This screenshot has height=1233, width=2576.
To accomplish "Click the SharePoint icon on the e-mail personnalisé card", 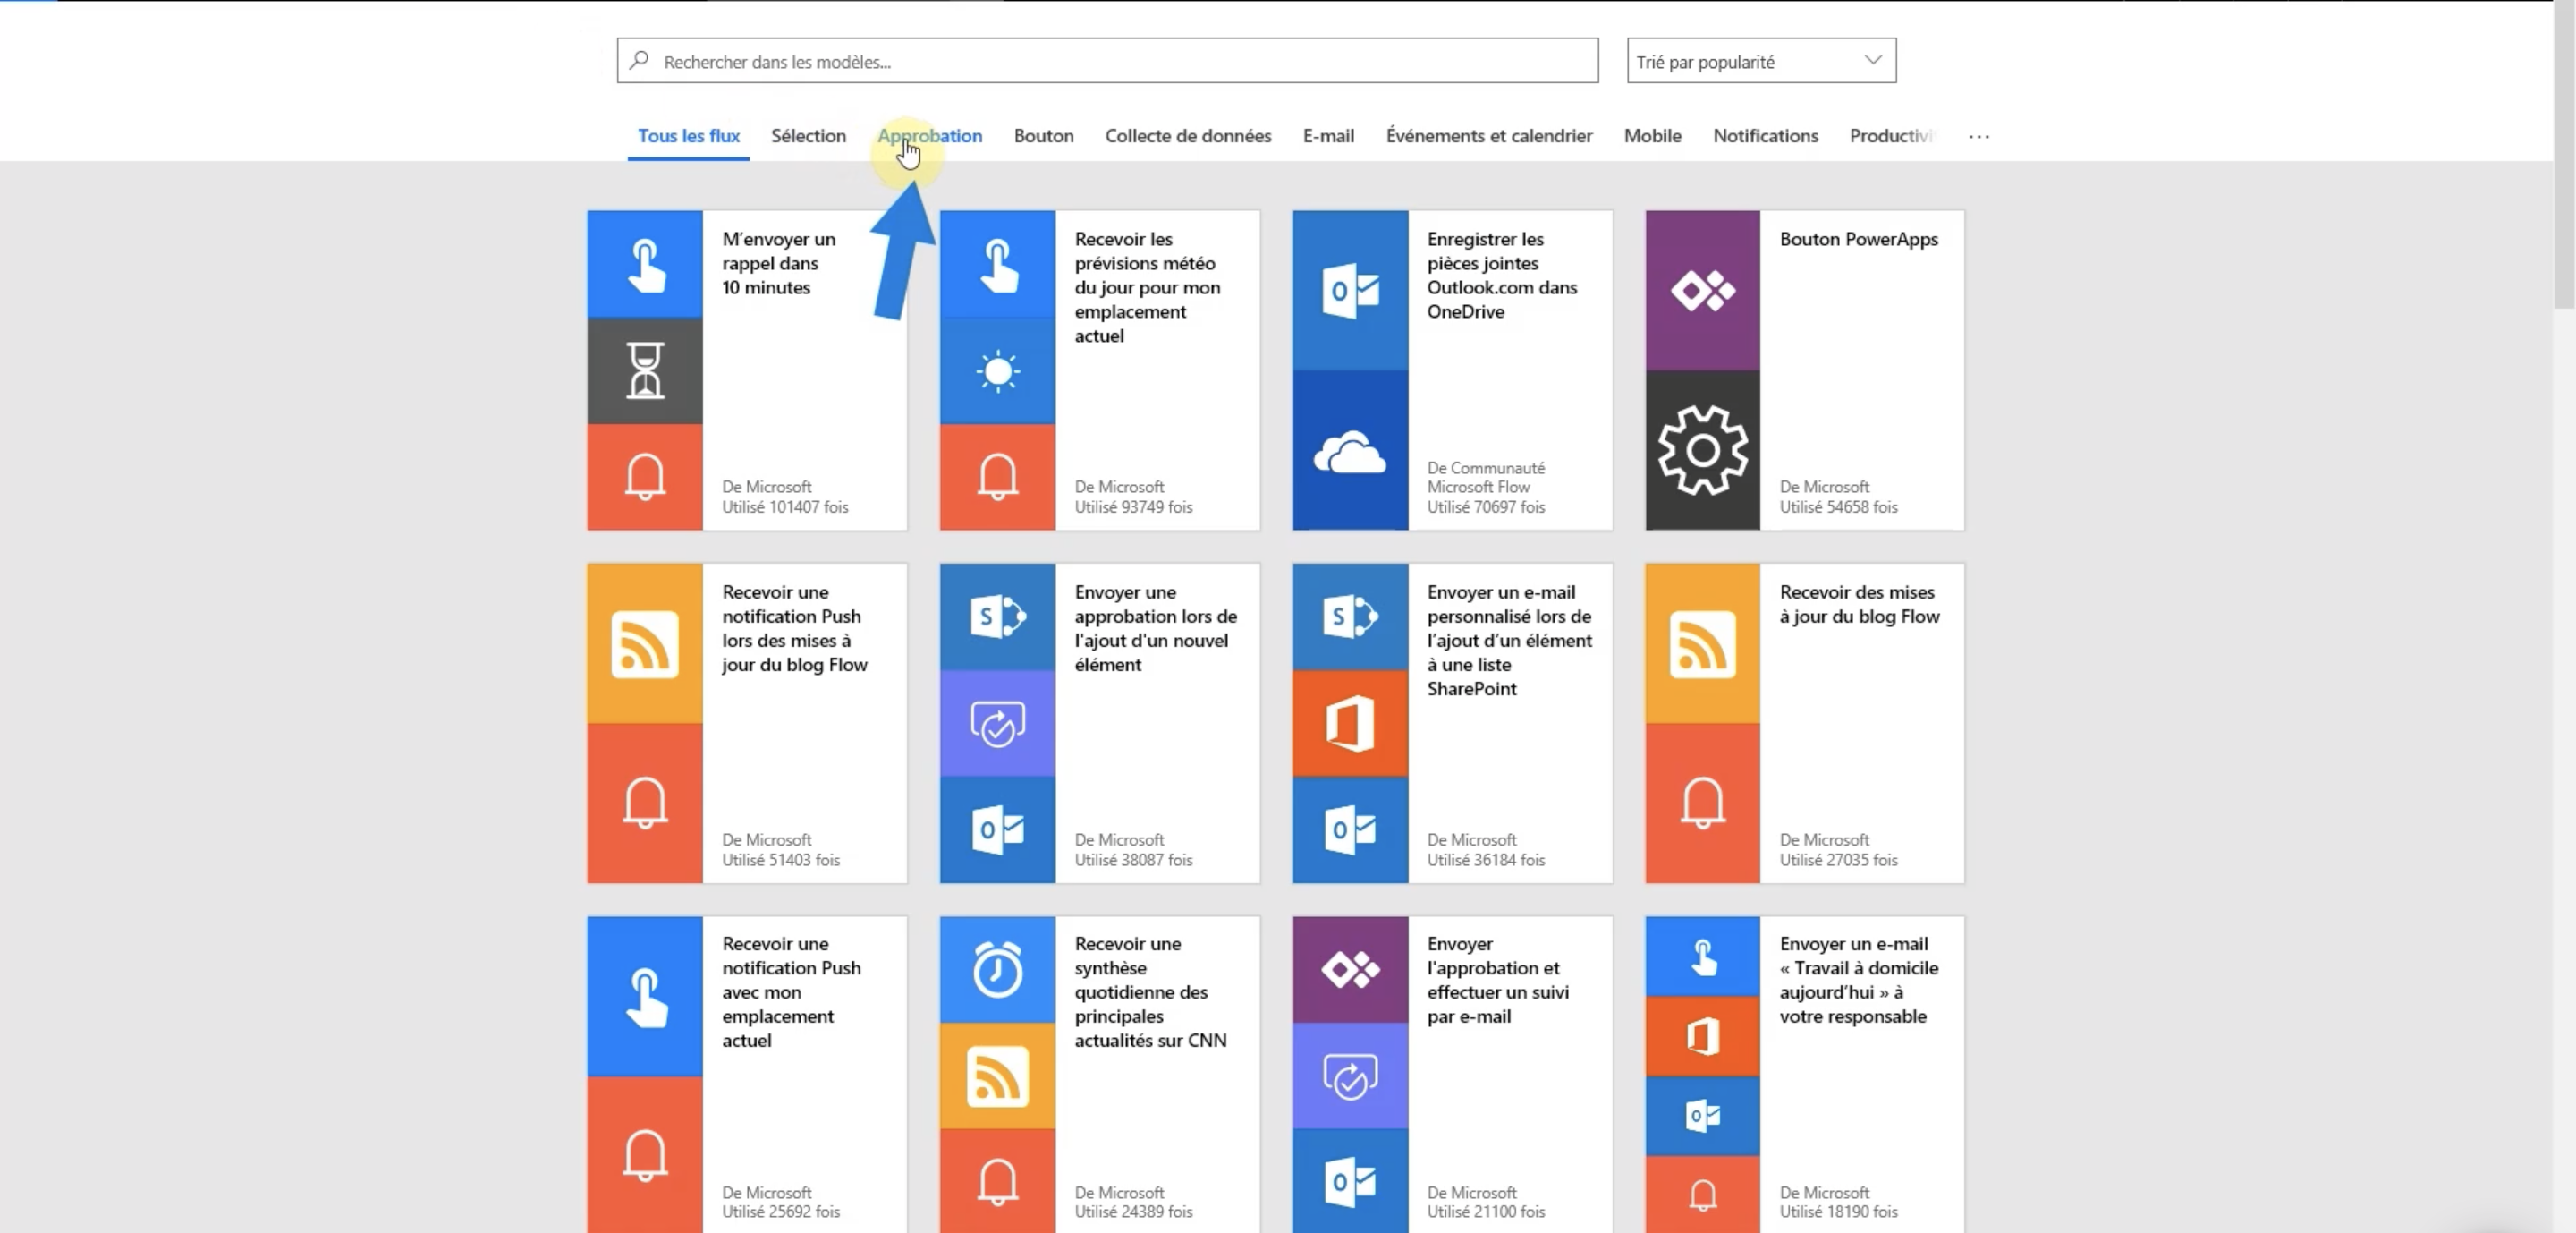I will [1350, 616].
